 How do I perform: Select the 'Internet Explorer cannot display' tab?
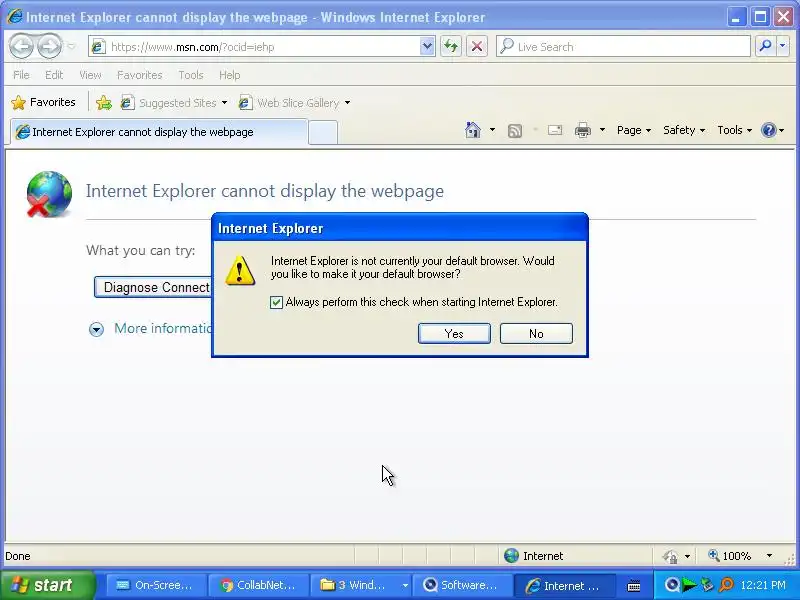[159, 132]
